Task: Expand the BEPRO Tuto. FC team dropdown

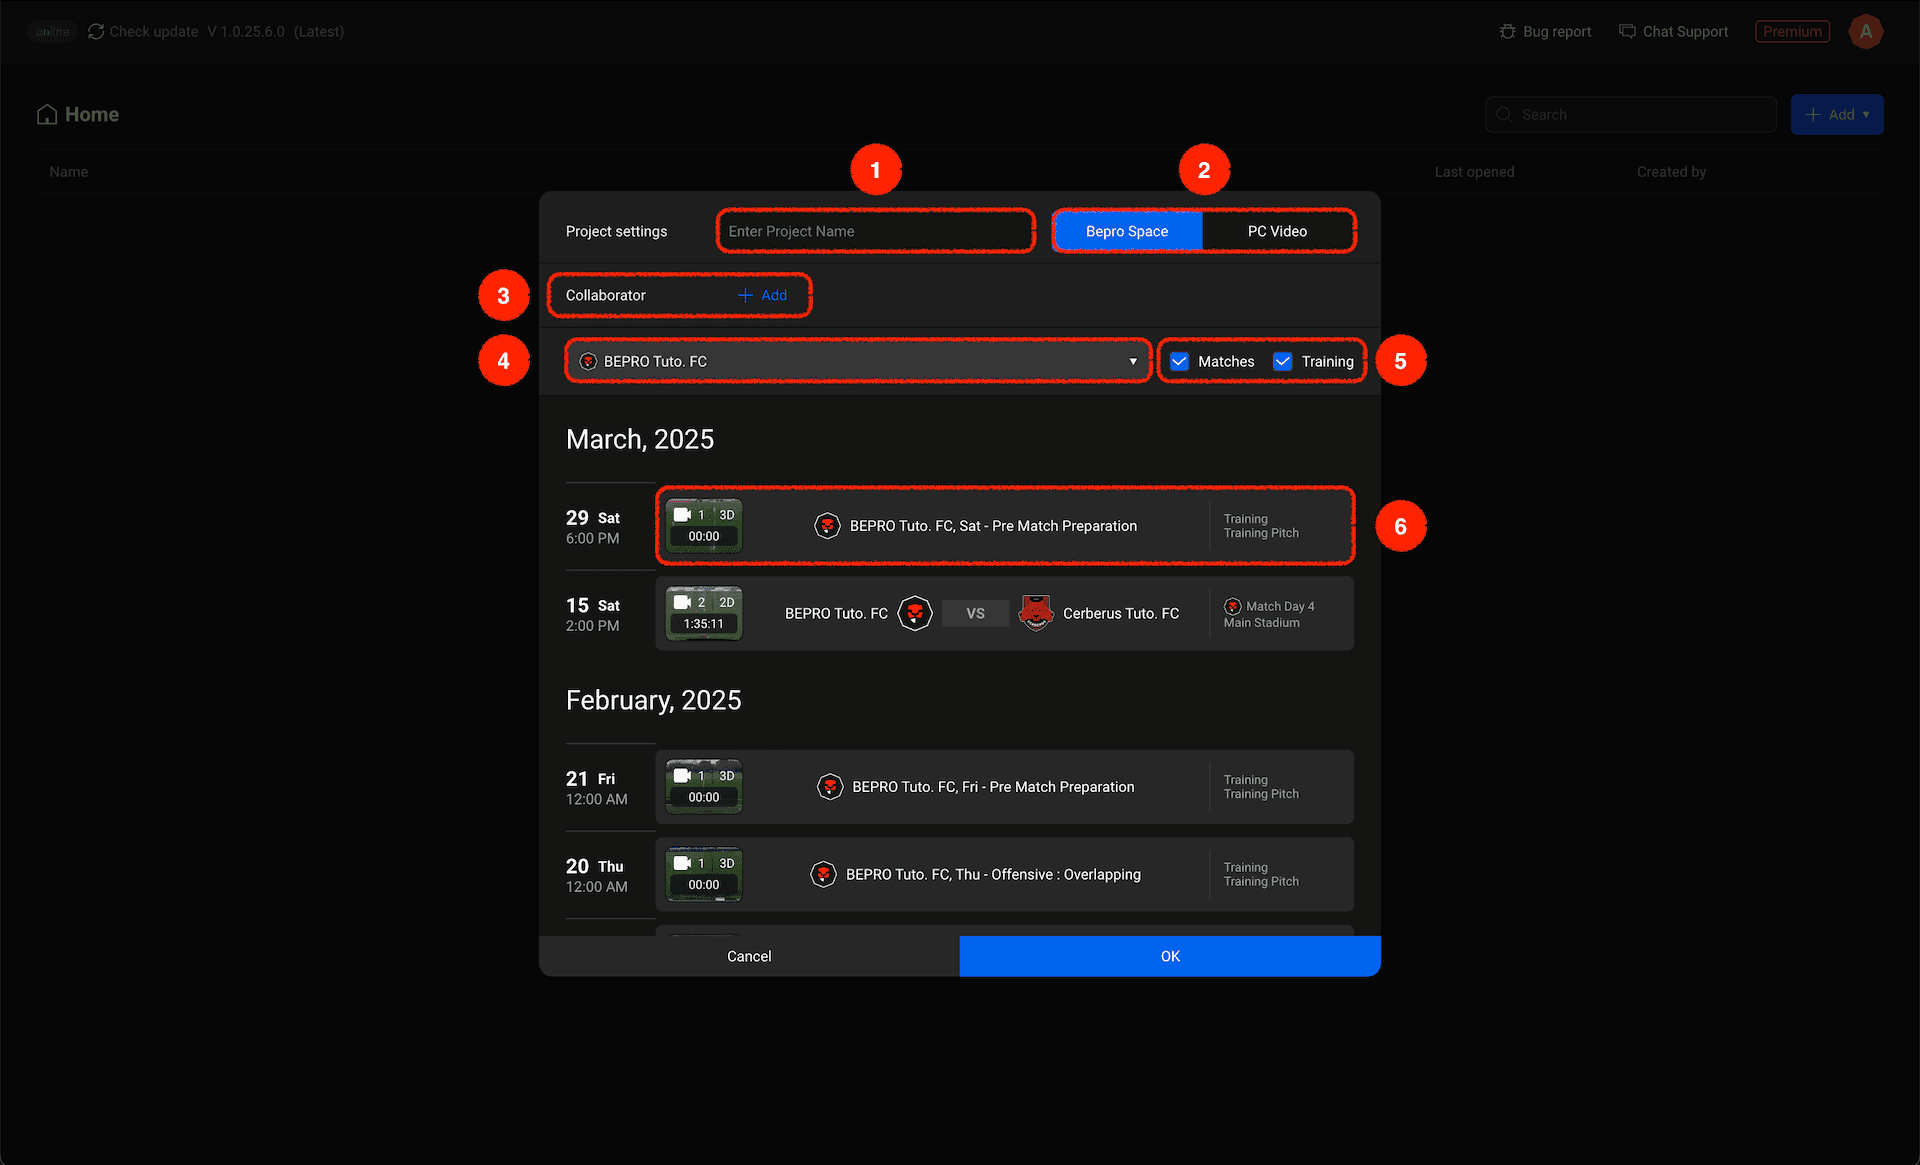Action: tap(858, 361)
